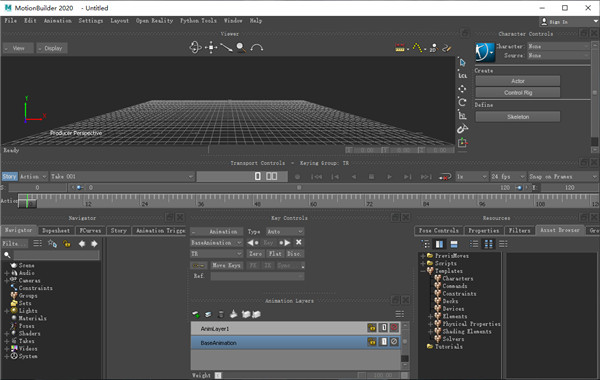Image resolution: width=600 pixels, height=380 pixels.
Task: Click the Zero key button
Action: point(255,254)
